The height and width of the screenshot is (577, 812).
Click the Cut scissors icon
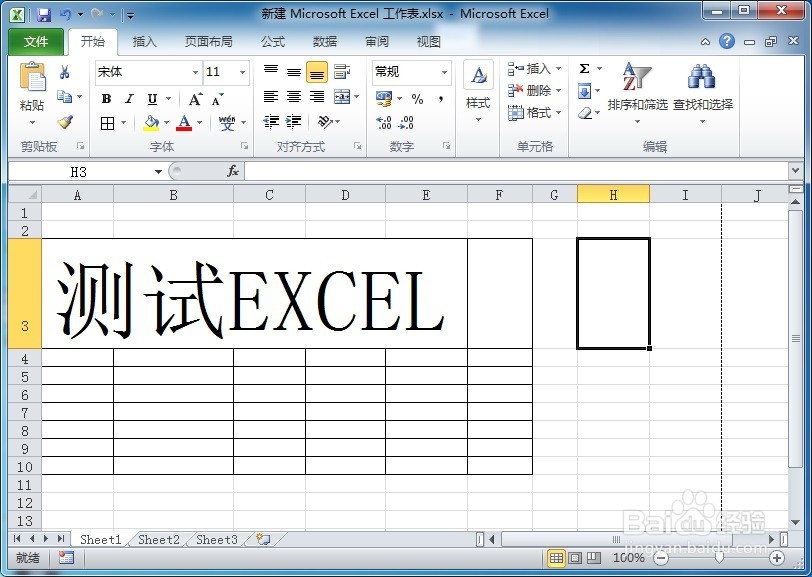(x=65, y=71)
